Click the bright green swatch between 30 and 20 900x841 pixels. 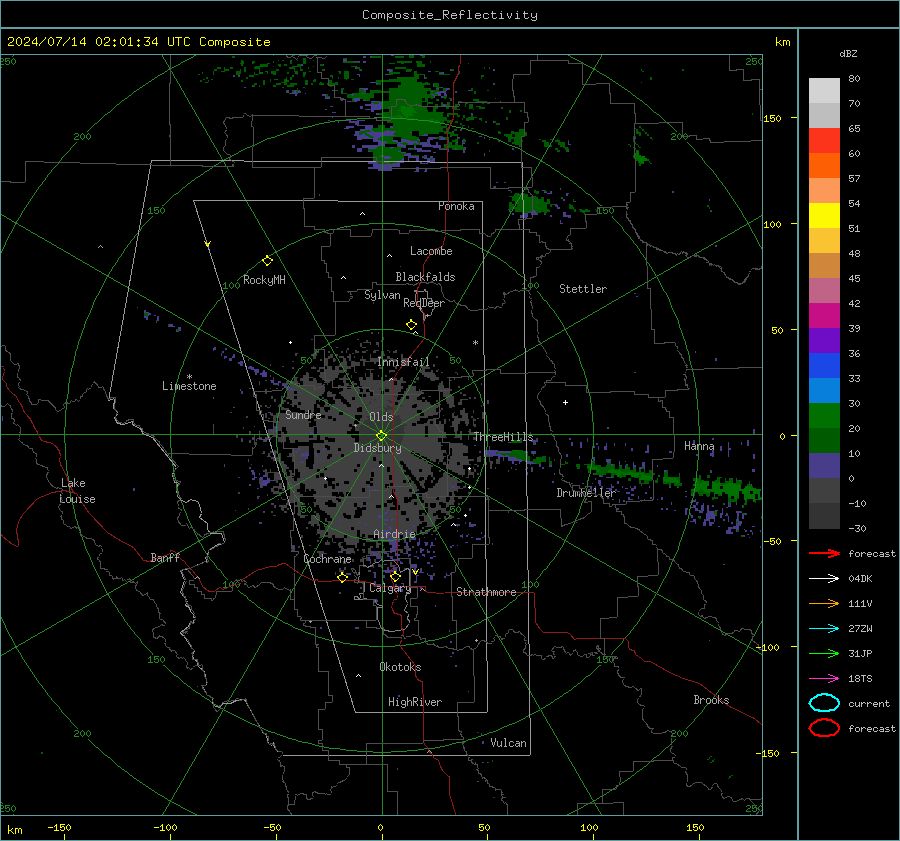824,416
